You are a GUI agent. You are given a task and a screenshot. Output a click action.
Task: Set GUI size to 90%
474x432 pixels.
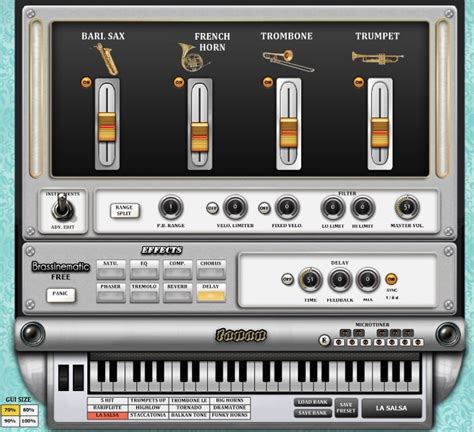(x=10, y=421)
